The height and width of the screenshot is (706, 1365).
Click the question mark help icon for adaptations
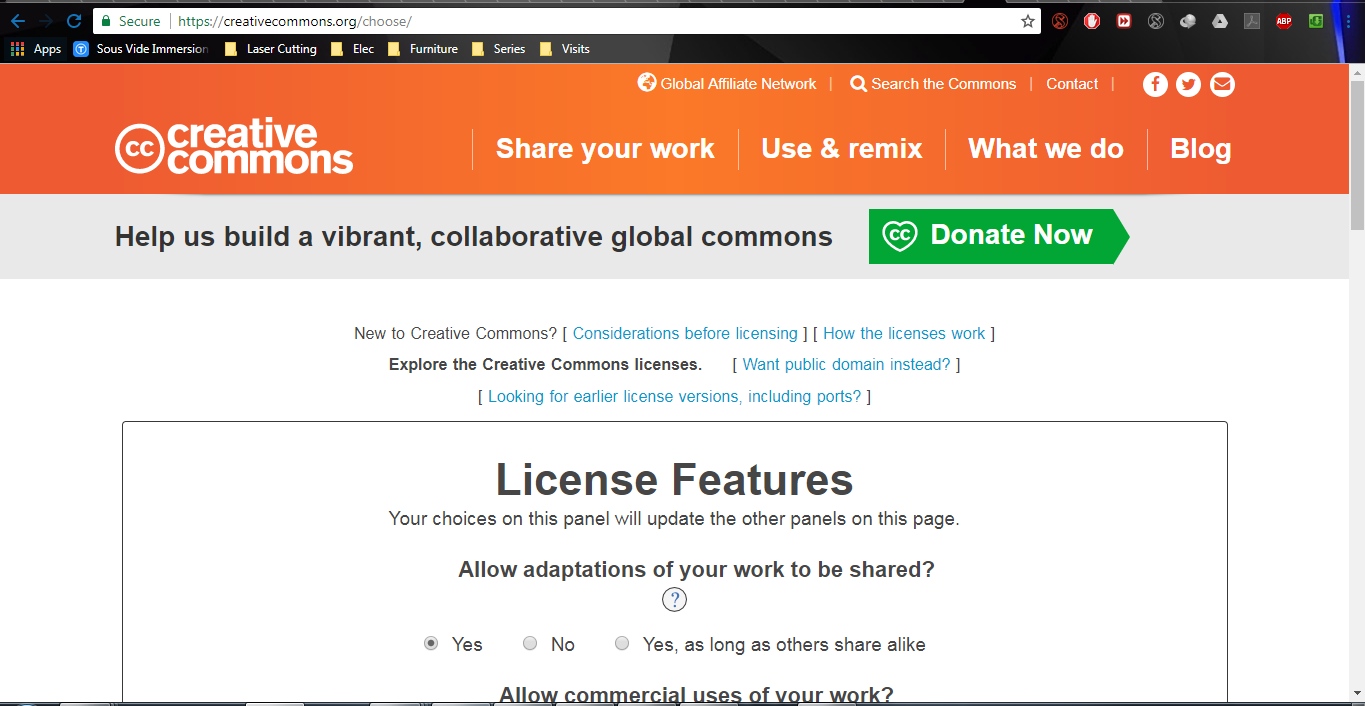click(x=675, y=600)
